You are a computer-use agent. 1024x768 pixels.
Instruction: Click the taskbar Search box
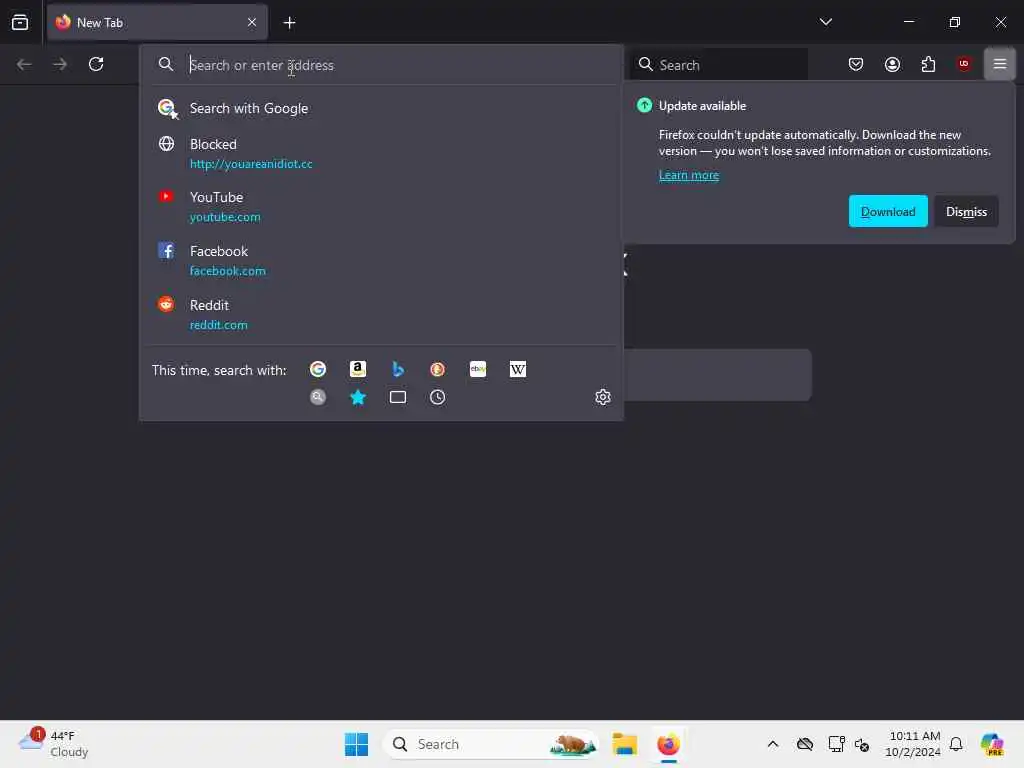pos(491,744)
